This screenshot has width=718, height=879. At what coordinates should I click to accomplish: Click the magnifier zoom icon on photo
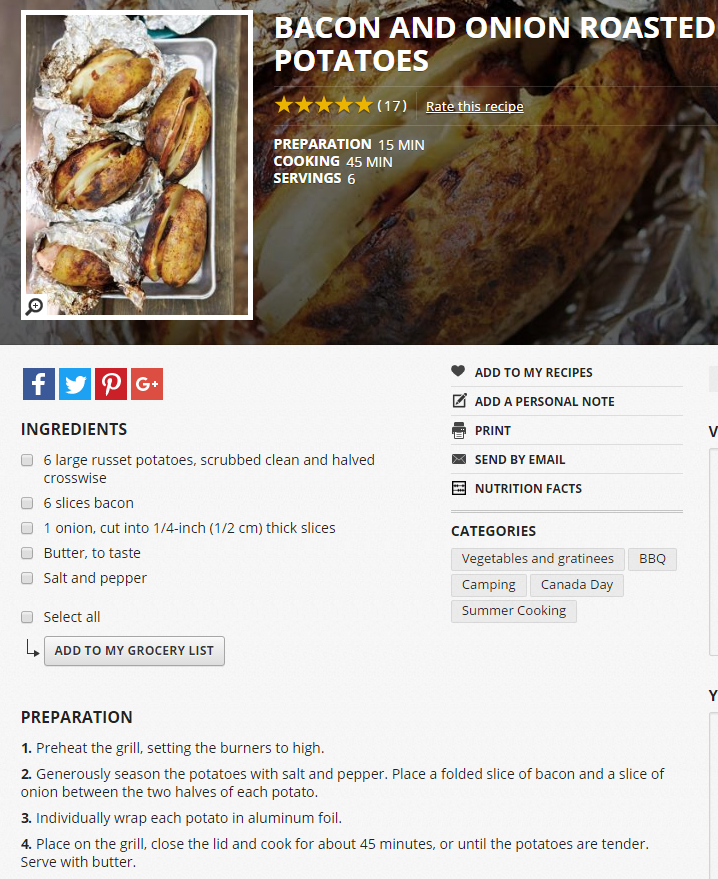34,307
